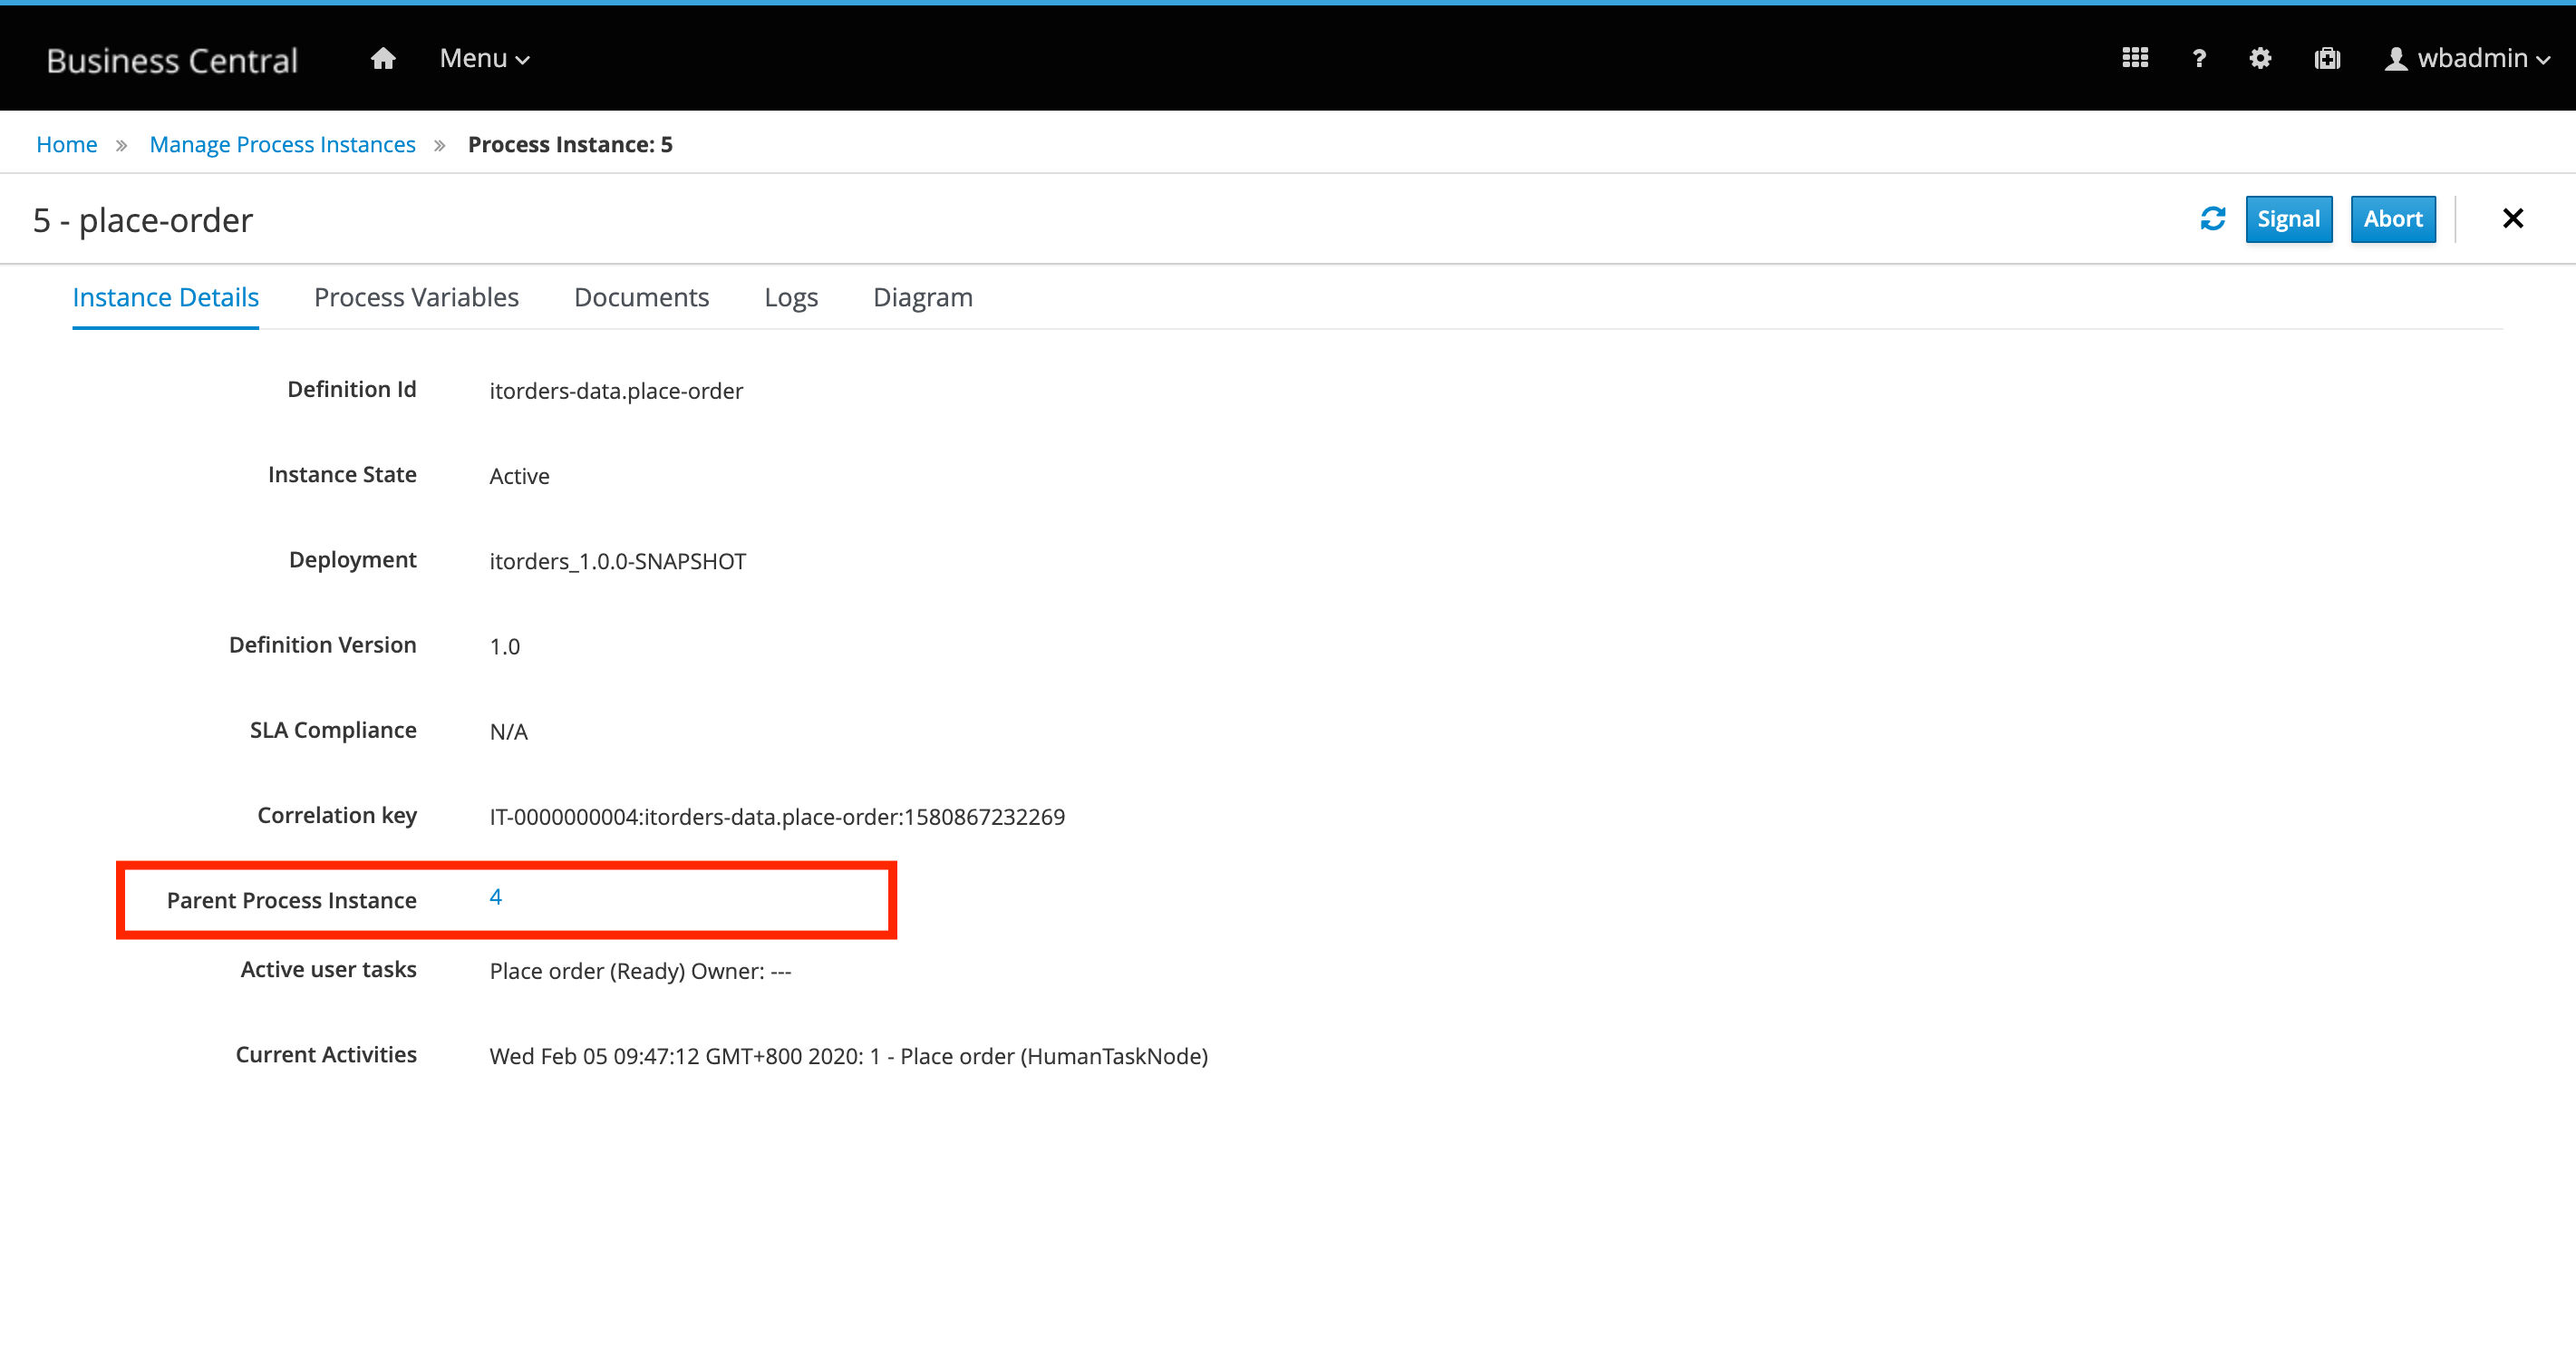Image resolution: width=2576 pixels, height=1347 pixels.
Task: Expand the Menu dropdown
Action: 484,59
